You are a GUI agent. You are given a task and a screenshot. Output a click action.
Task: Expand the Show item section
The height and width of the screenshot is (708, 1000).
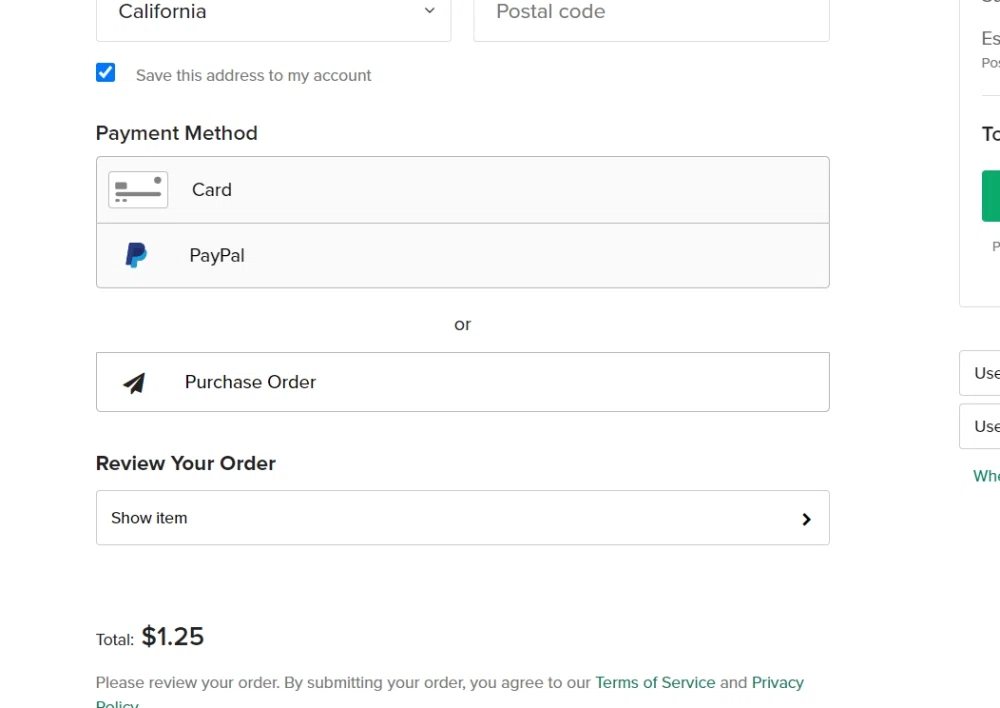click(x=462, y=518)
